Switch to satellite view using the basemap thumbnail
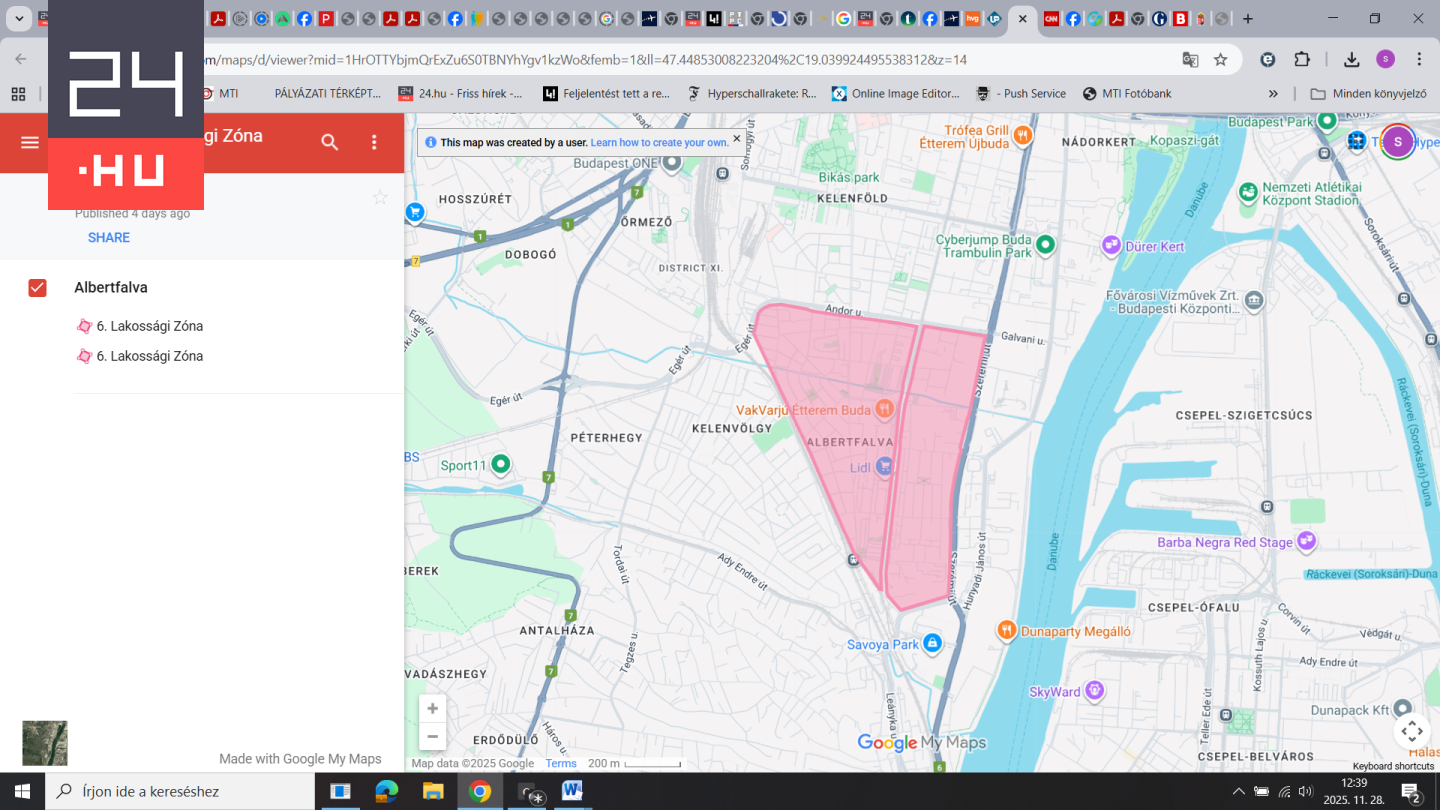 (45, 743)
